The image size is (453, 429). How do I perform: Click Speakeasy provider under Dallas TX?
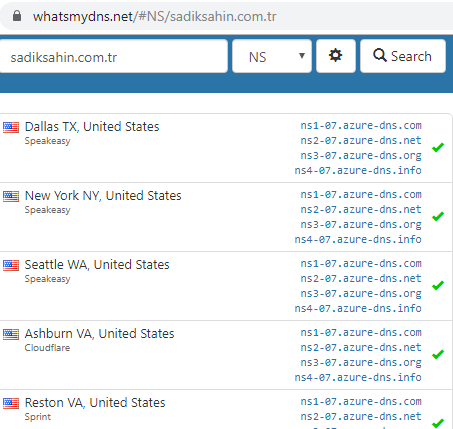tap(47, 141)
